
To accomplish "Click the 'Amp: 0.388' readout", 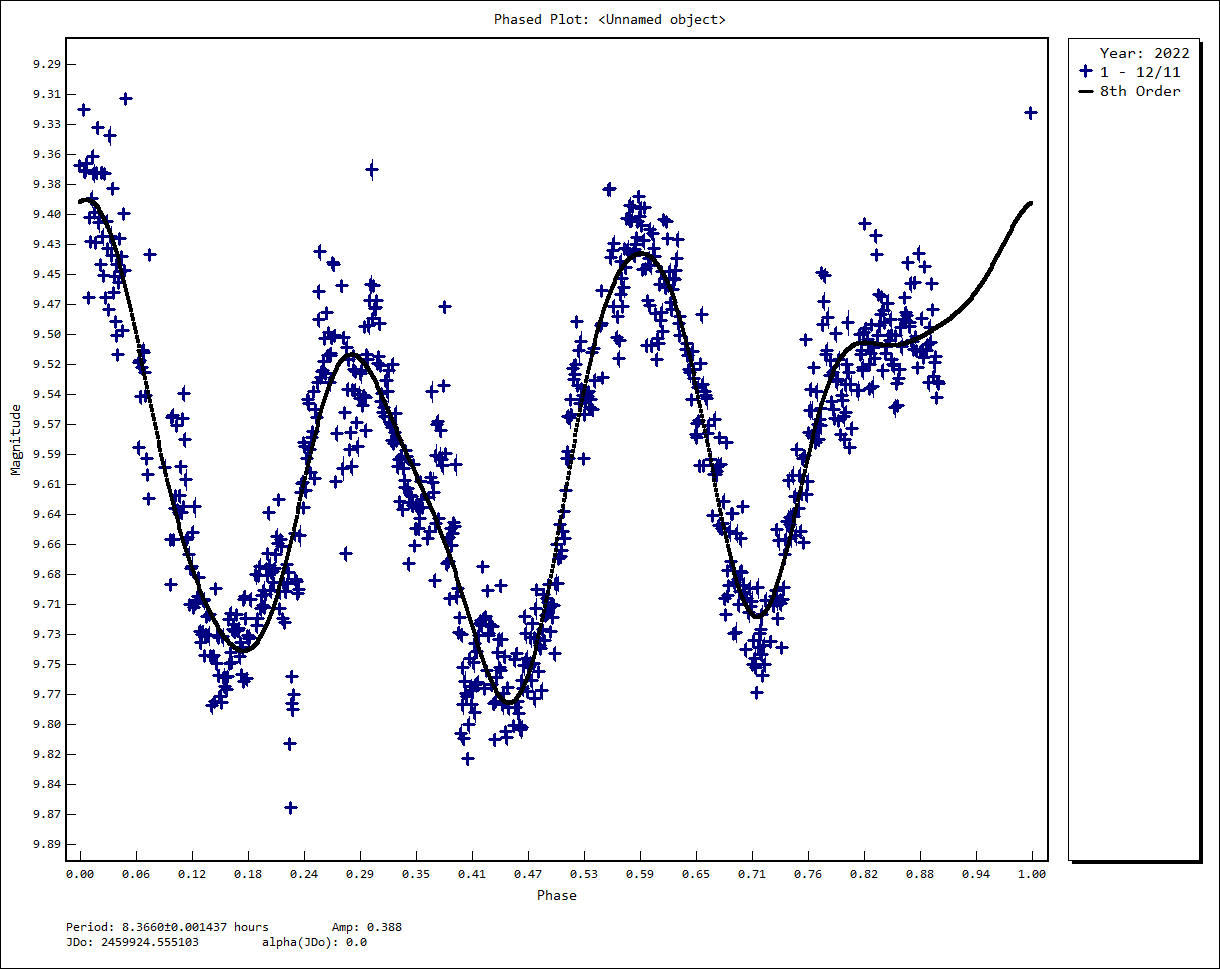I will (x=366, y=927).
